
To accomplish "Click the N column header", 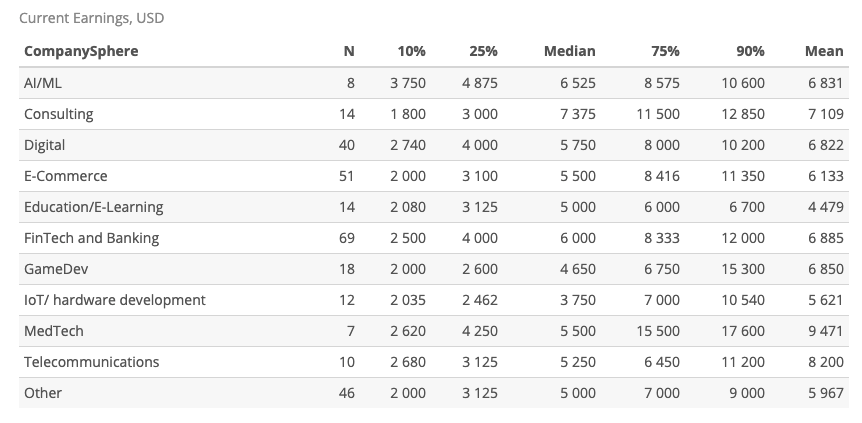I will [x=349, y=51].
